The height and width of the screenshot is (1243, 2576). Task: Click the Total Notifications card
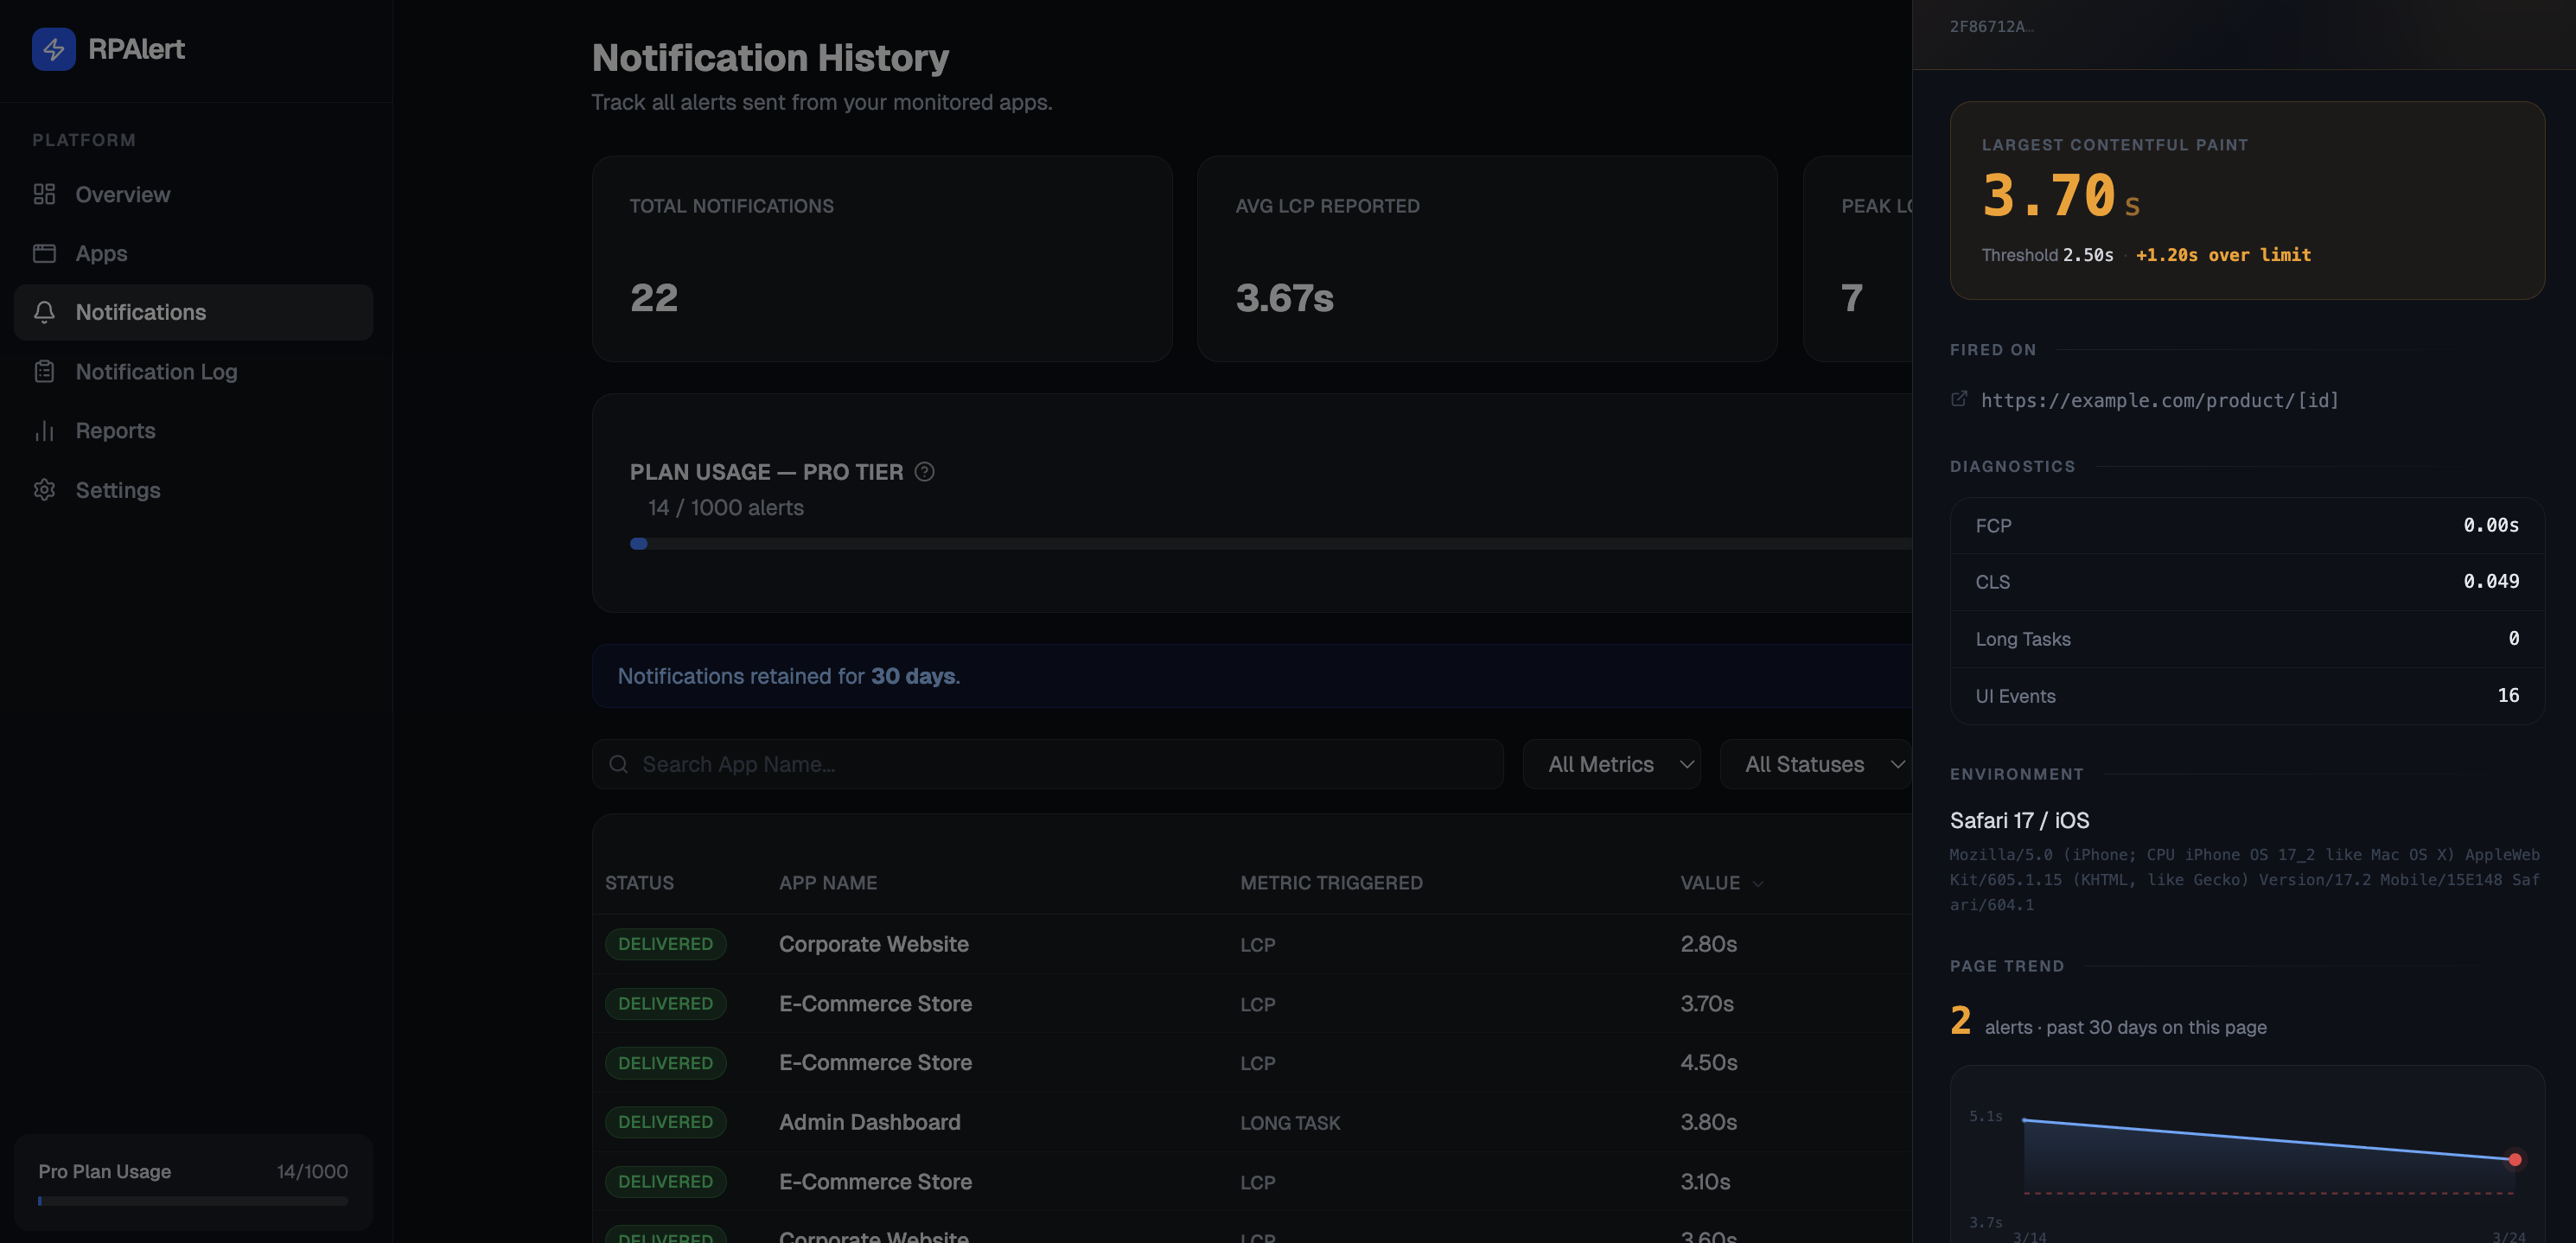click(x=882, y=258)
